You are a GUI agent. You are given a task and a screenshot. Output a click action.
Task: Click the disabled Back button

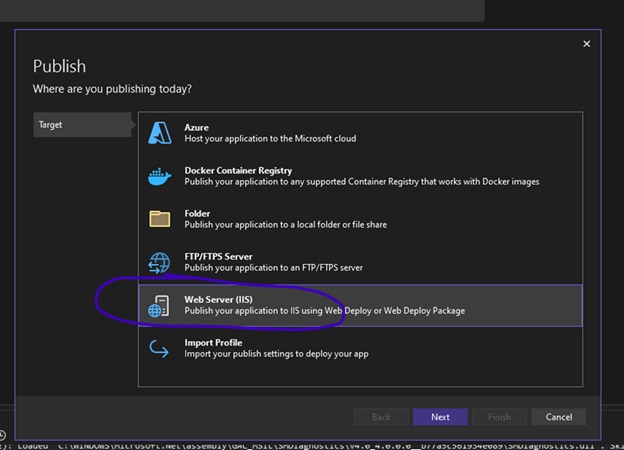pyautogui.click(x=381, y=417)
